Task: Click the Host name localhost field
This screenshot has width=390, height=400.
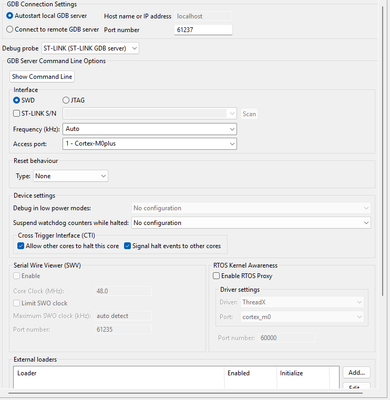Action: 203,16
